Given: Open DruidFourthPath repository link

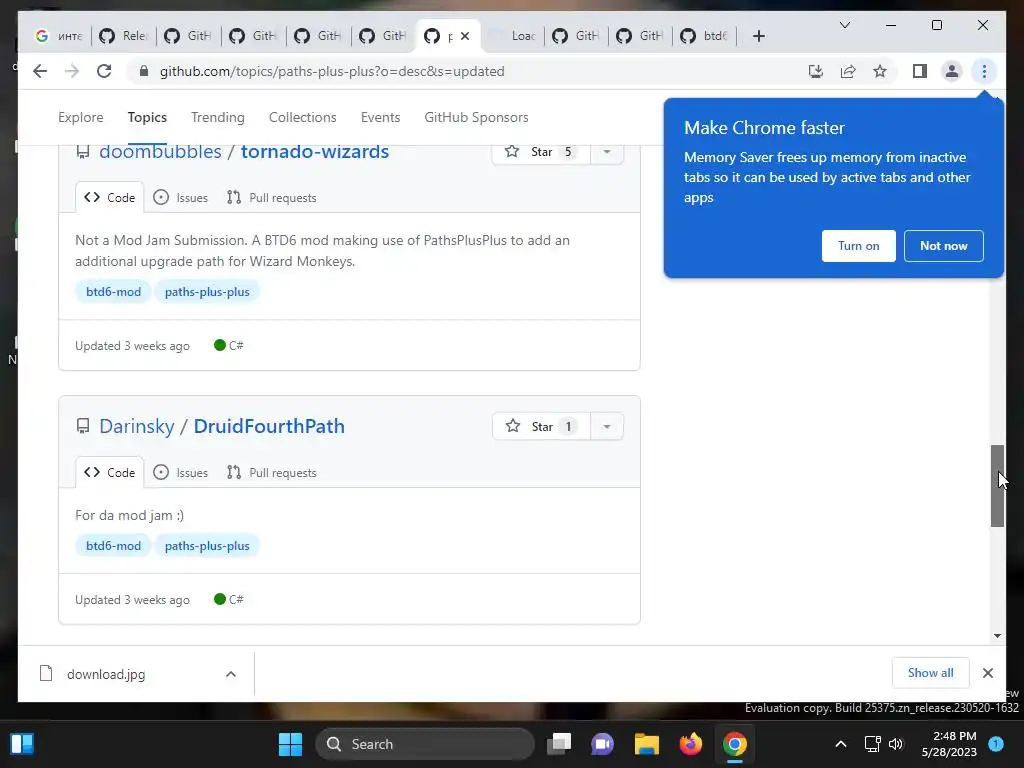Looking at the screenshot, I should [269, 426].
